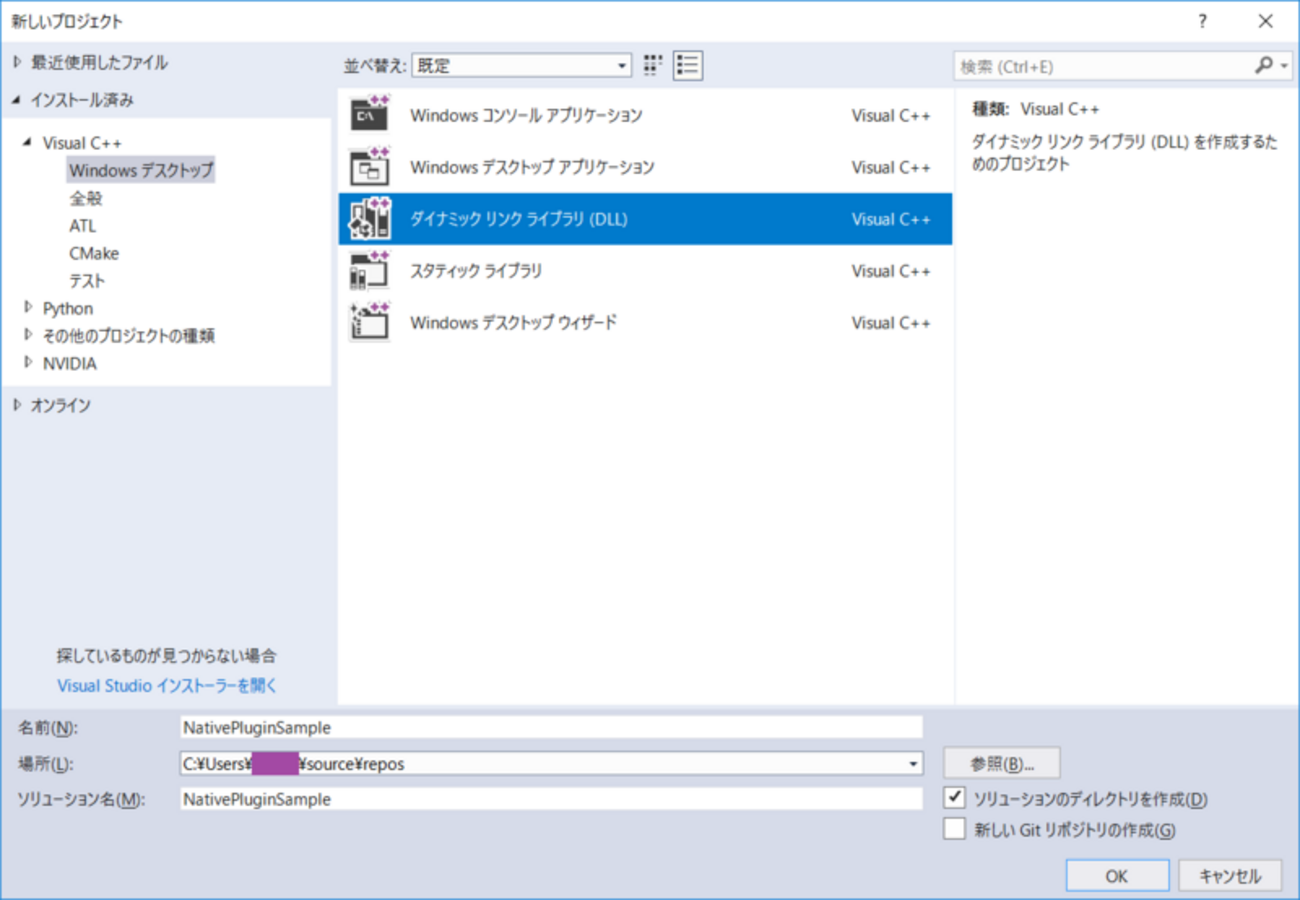
Task: Toggle ソリューションのディレクトリを作成 checkbox
Action: 955,798
